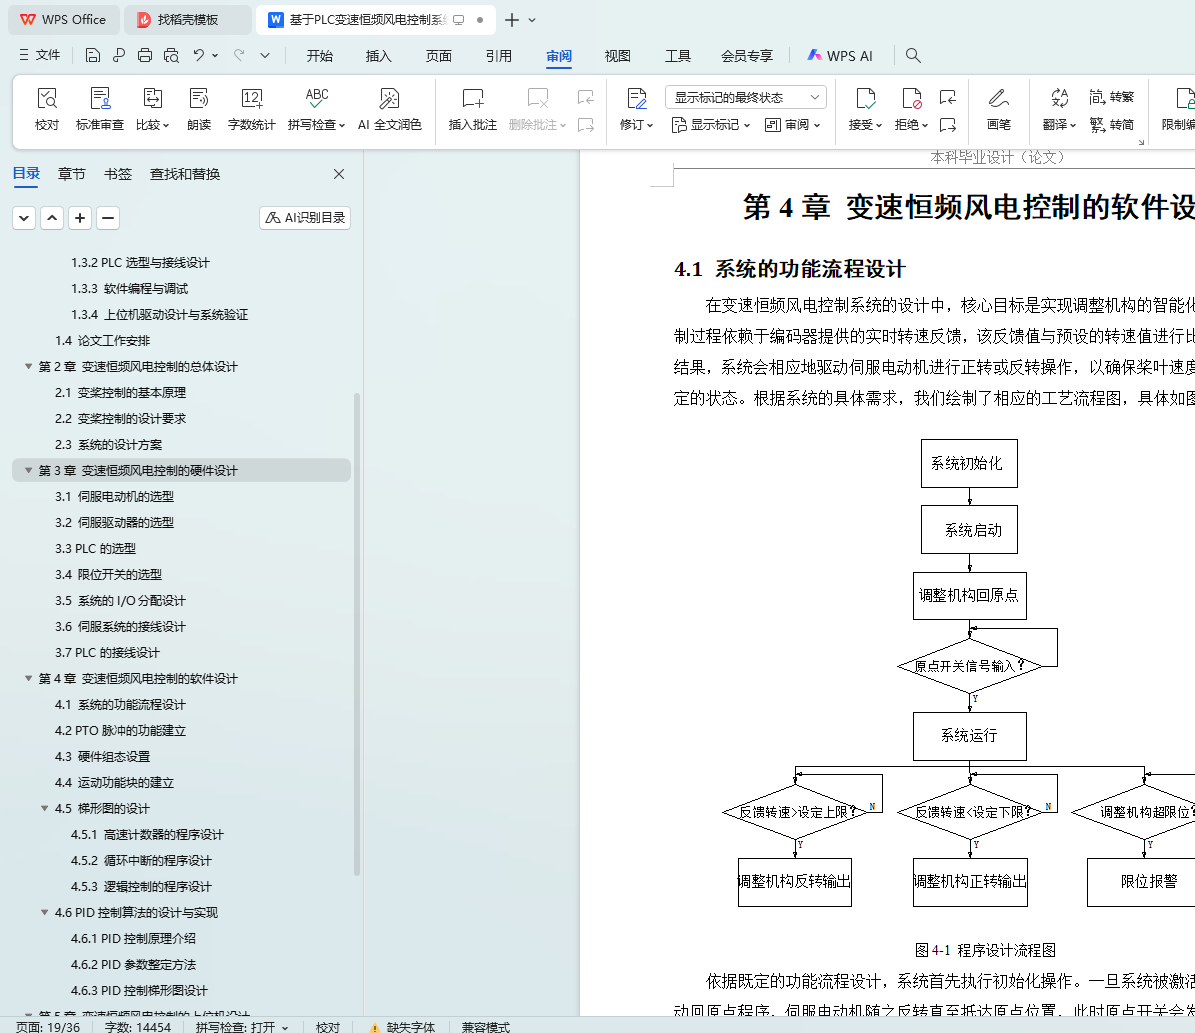Collapse the 4.5 梯形图的设计 node
This screenshot has height=1033, width=1195.
click(x=44, y=808)
